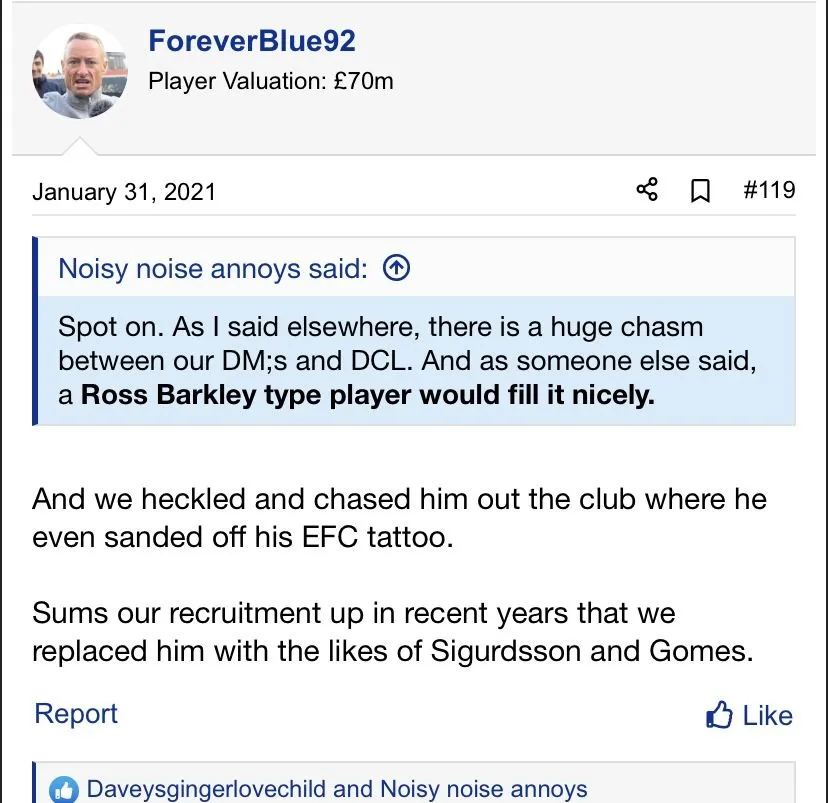Jump to original post via circled up-arrow
Image resolution: width=828 pixels, height=803 pixels.
[x=397, y=268]
